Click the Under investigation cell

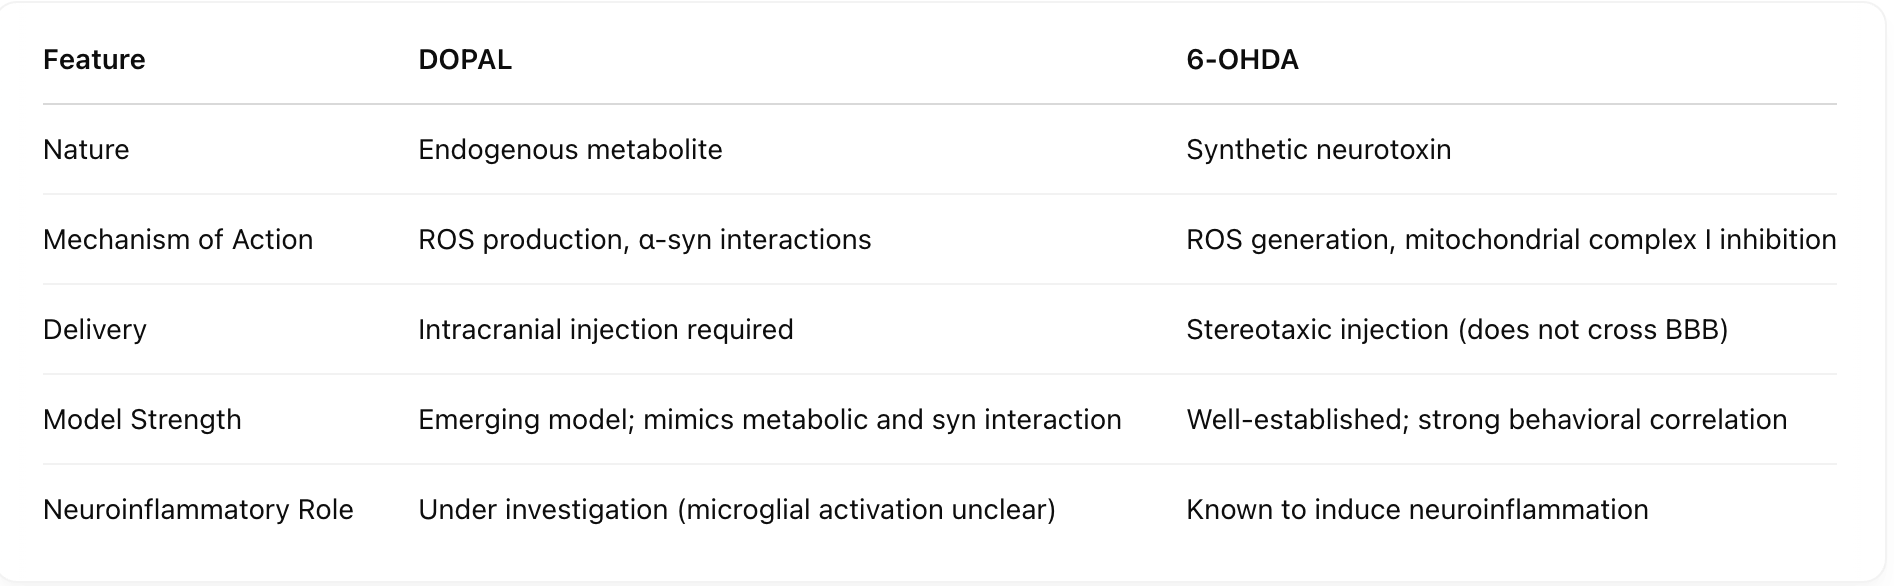pyautogui.click(x=737, y=510)
